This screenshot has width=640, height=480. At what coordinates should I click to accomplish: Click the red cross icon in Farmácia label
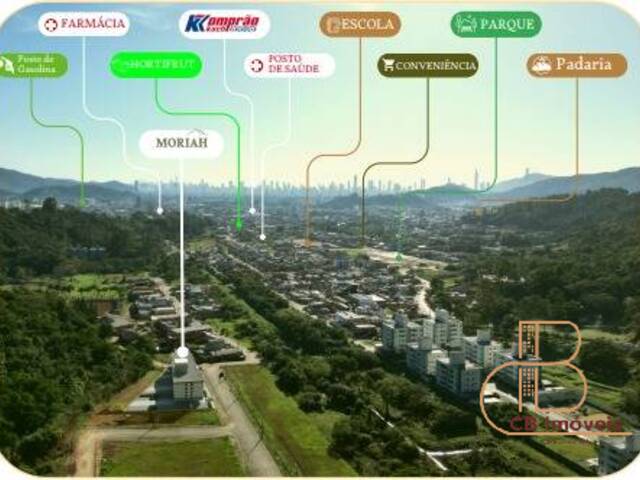[51, 25]
